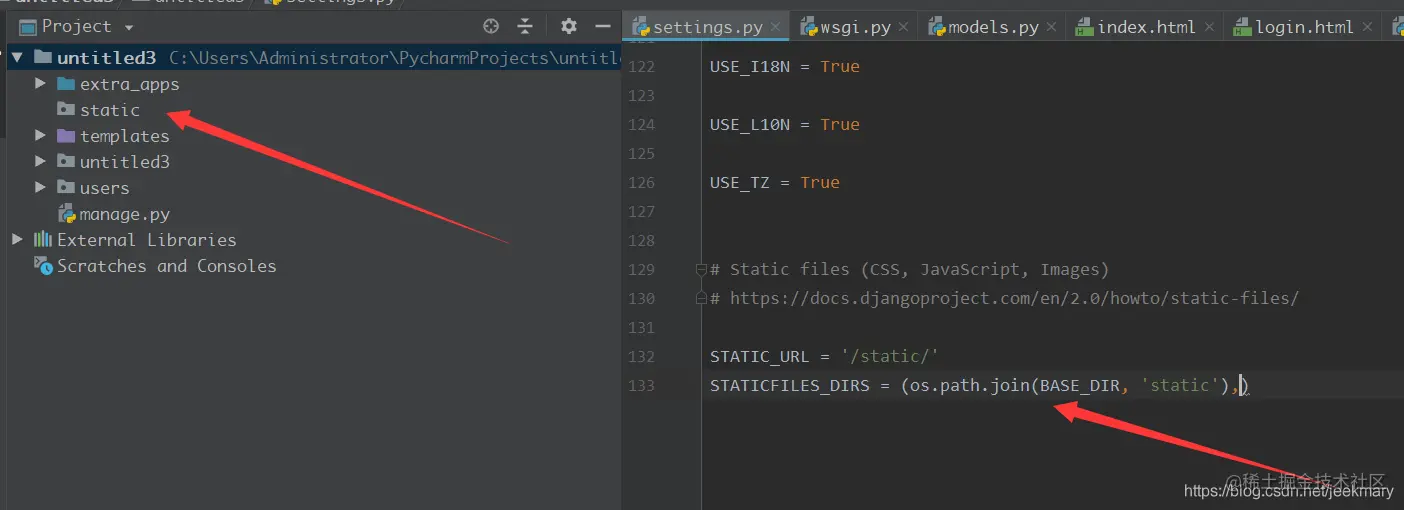Expand the External Libraries node
Image resolution: width=1404 pixels, height=510 pixels.
click(17, 240)
